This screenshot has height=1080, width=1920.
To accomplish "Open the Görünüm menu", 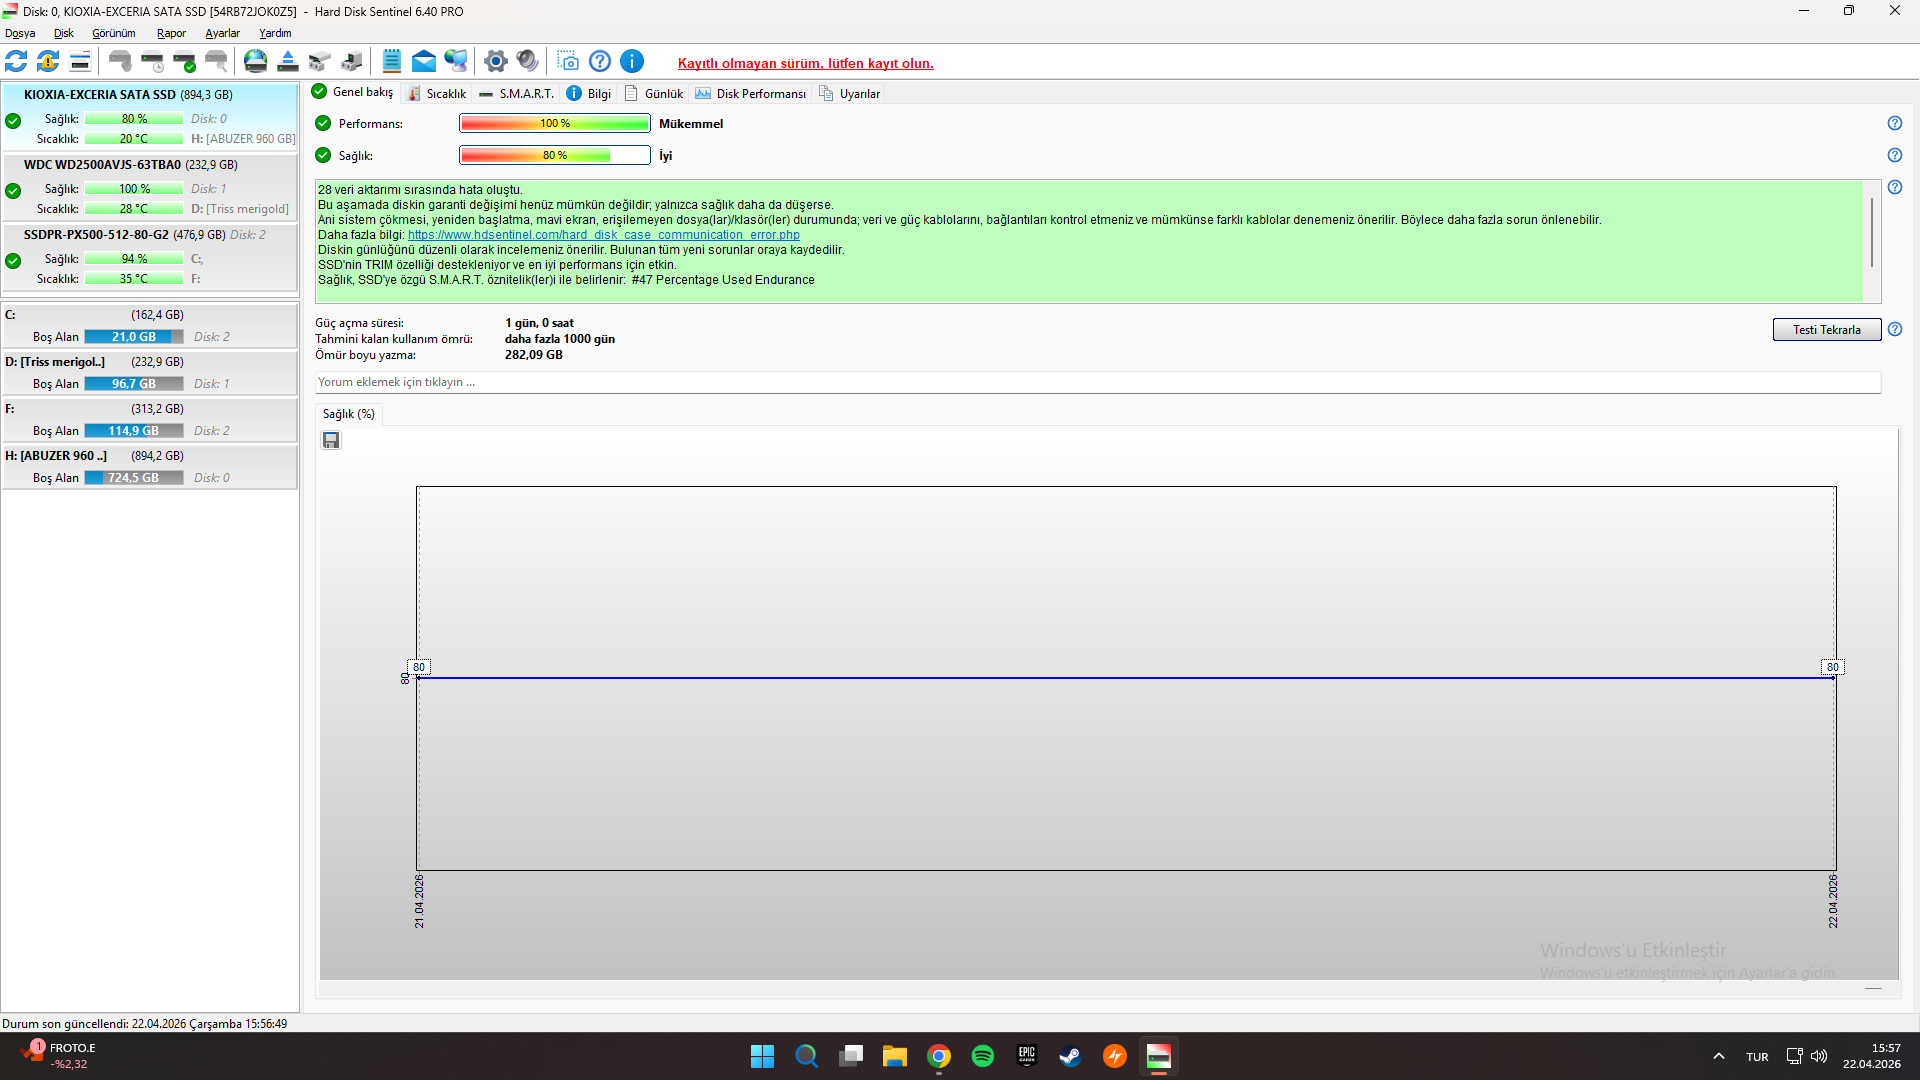I will coord(114,33).
